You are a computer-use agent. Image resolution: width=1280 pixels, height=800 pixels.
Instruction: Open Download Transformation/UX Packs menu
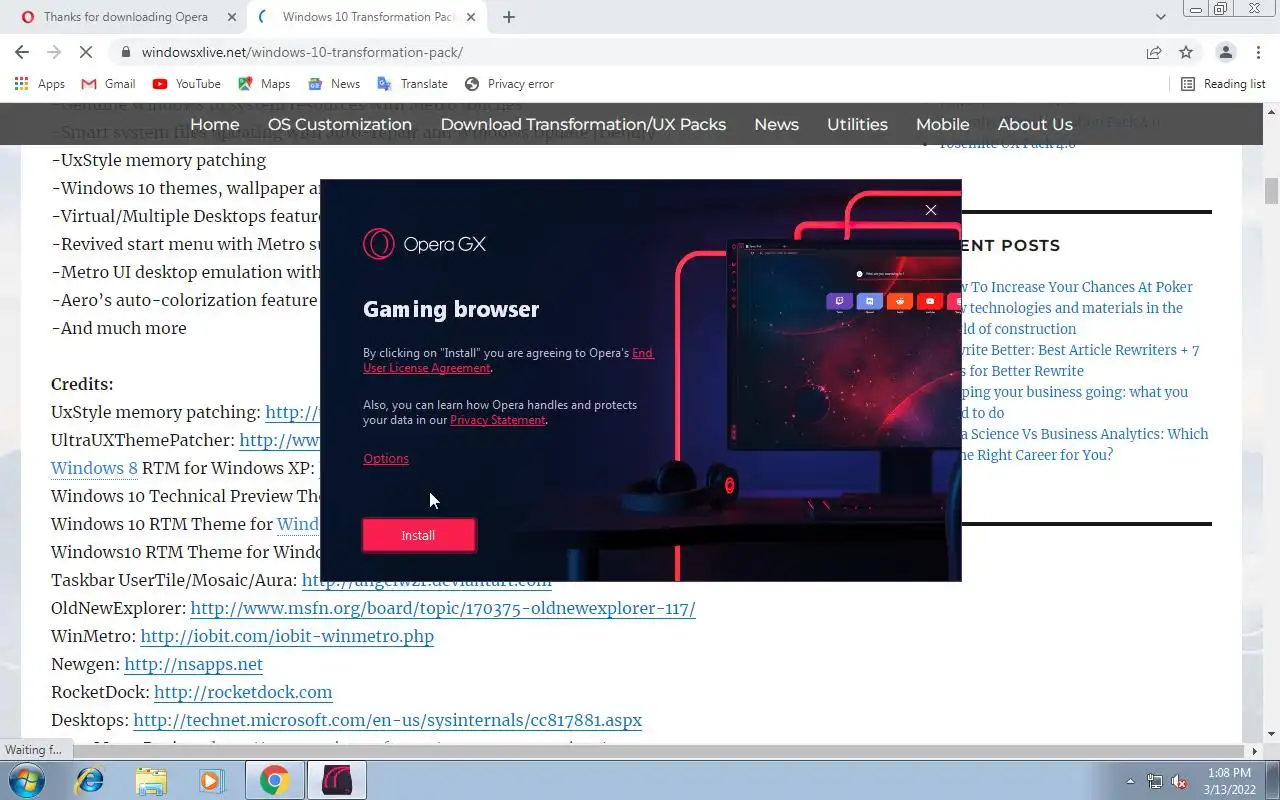coord(583,124)
